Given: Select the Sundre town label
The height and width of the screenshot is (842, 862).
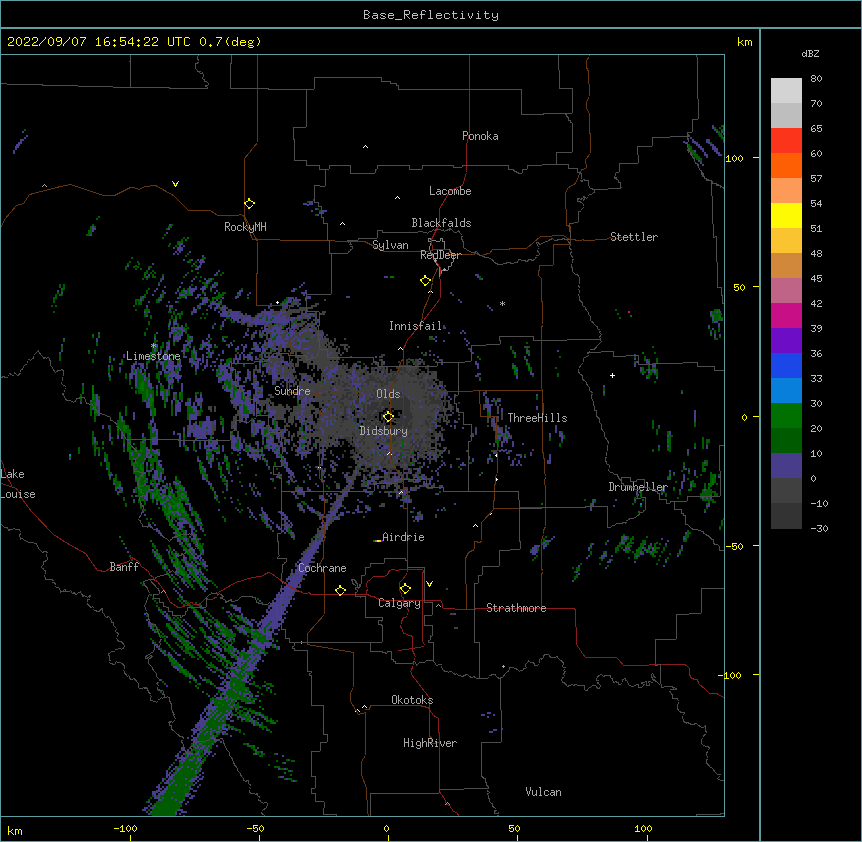Looking at the screenshot, I should (x=292, y=391).
